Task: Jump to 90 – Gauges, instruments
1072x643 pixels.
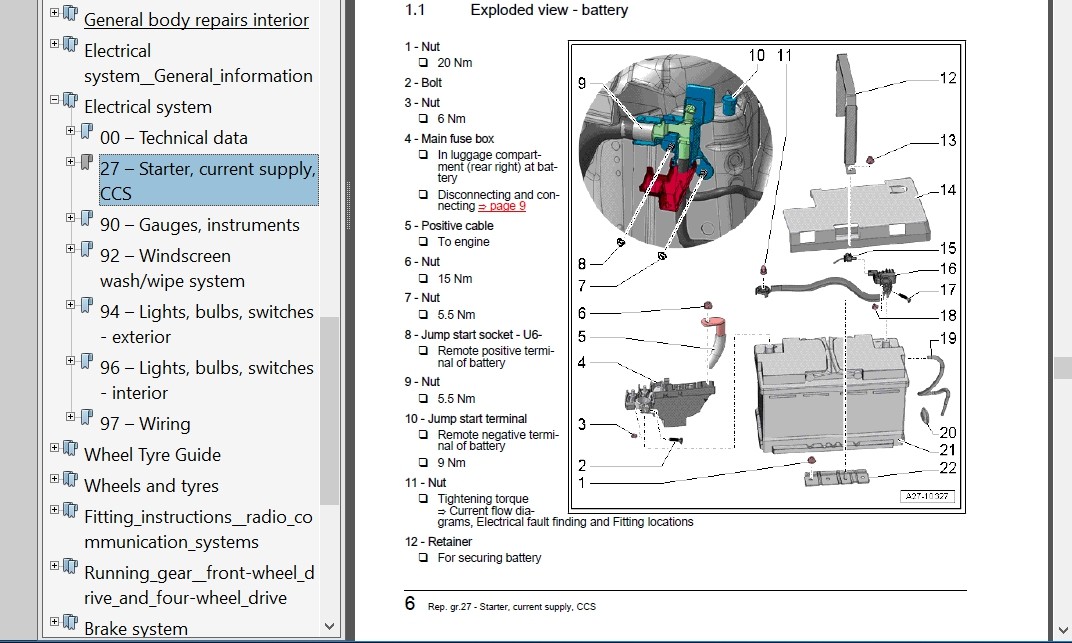Action: tap(200, 225)
